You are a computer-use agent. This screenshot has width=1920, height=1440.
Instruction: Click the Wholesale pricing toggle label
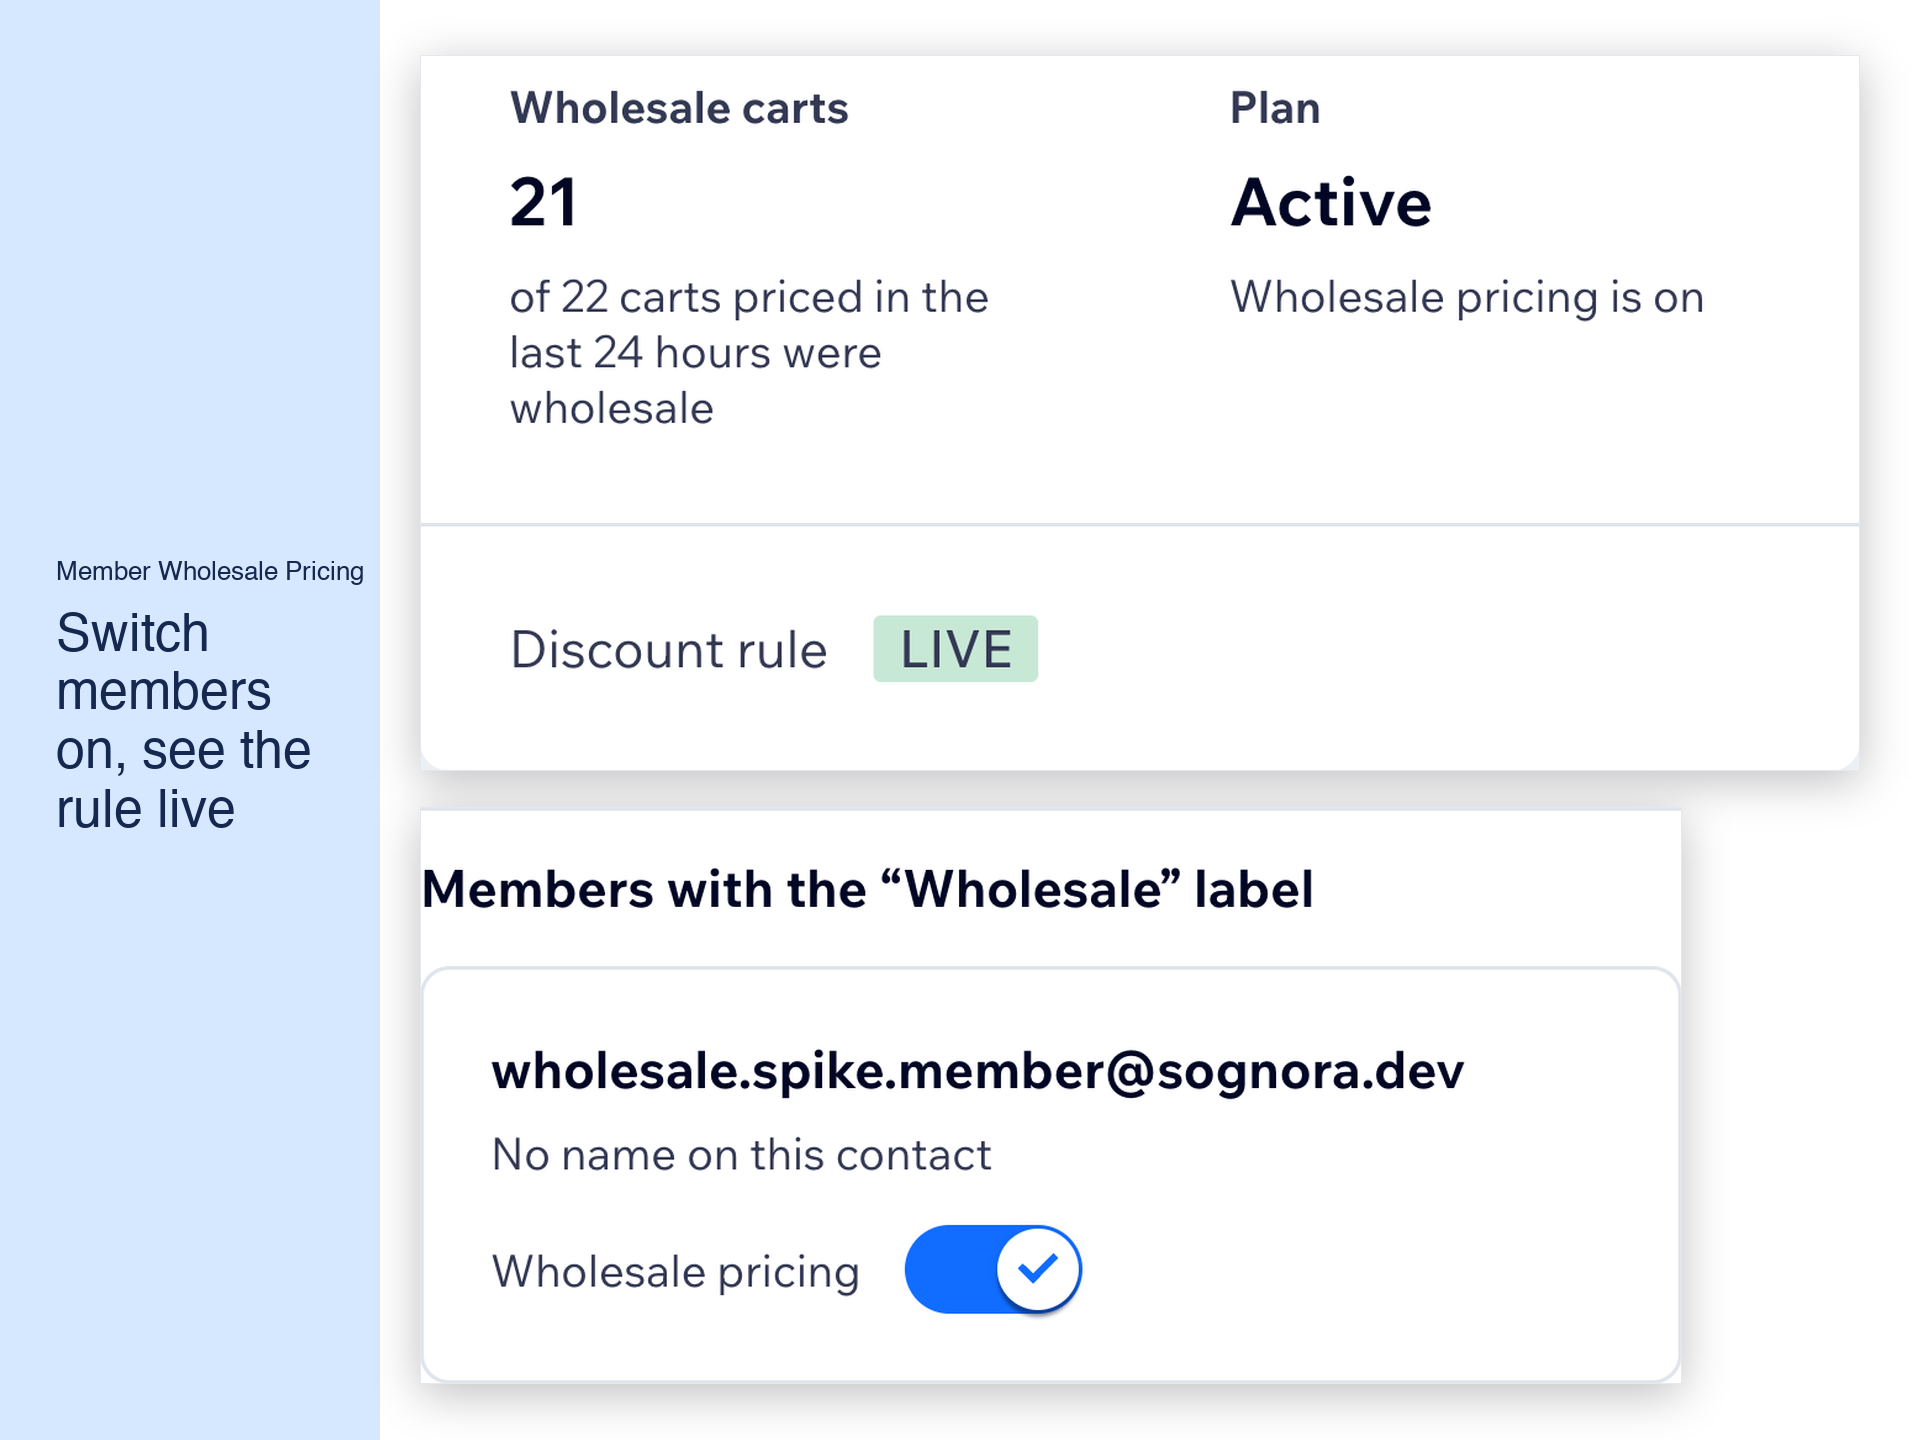click(675, 1272)
